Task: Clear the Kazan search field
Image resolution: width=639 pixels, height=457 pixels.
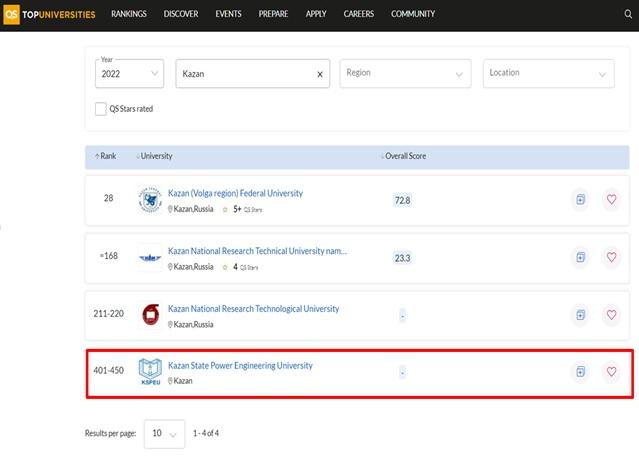Action: [320, 74]
